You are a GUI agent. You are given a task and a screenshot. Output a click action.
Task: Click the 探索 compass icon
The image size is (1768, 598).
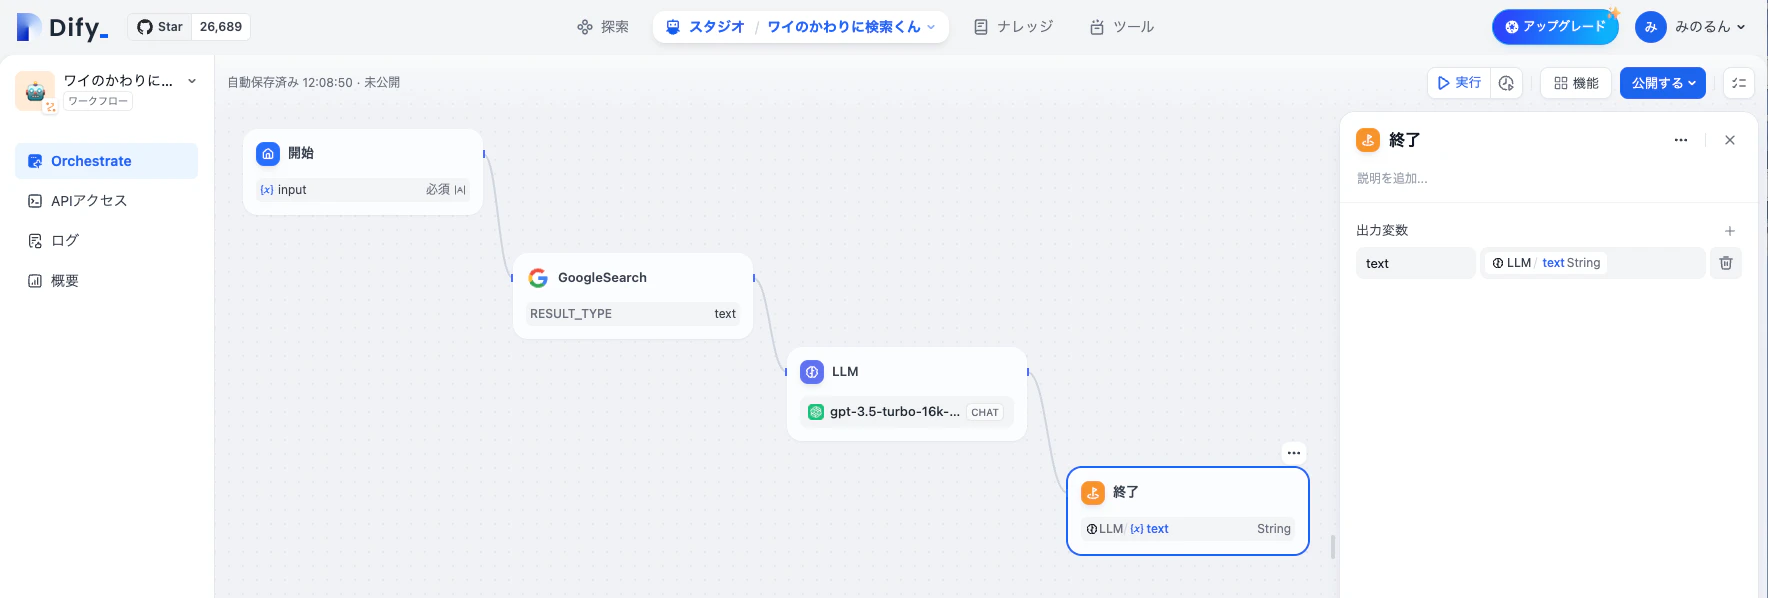585,27
